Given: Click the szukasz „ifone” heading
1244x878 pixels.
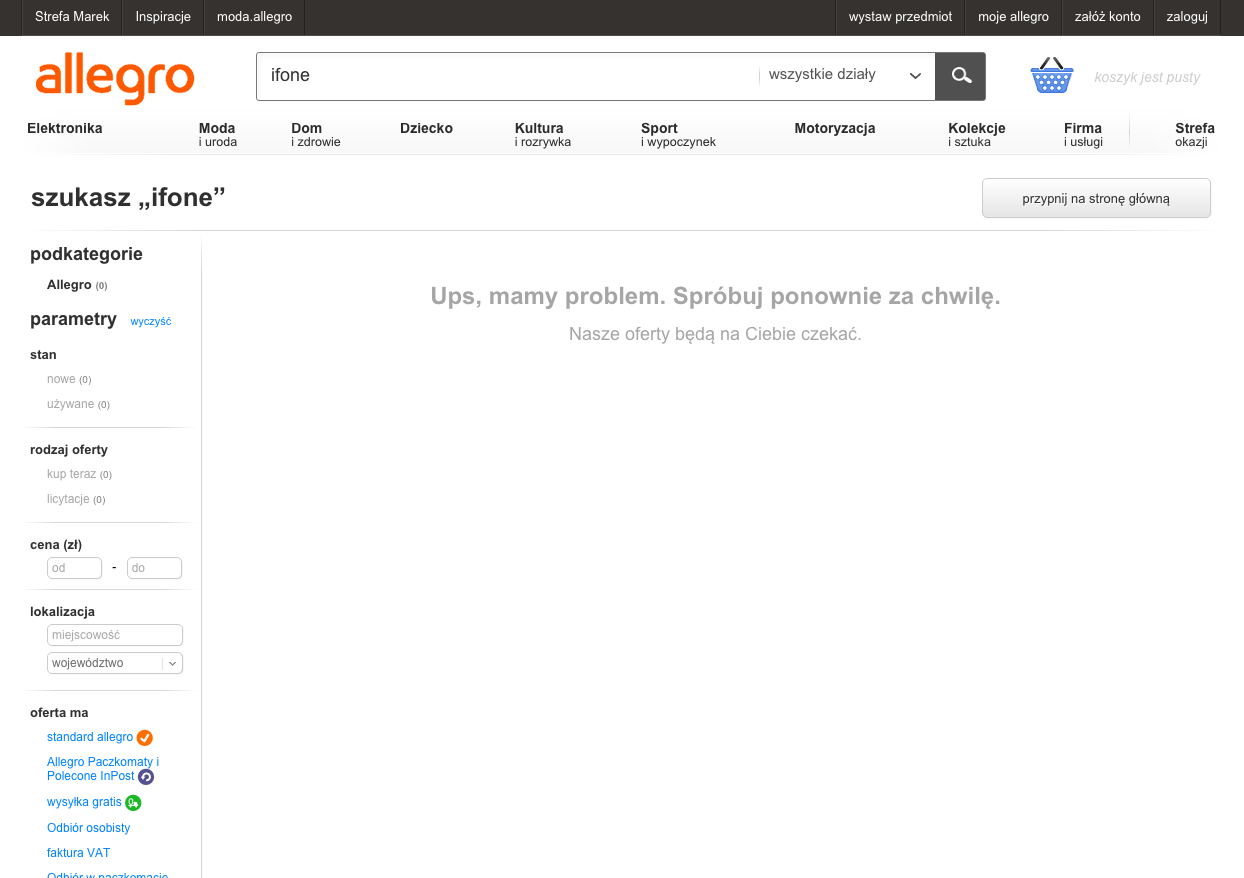Looking at the screenshot, I should point(128,197).
